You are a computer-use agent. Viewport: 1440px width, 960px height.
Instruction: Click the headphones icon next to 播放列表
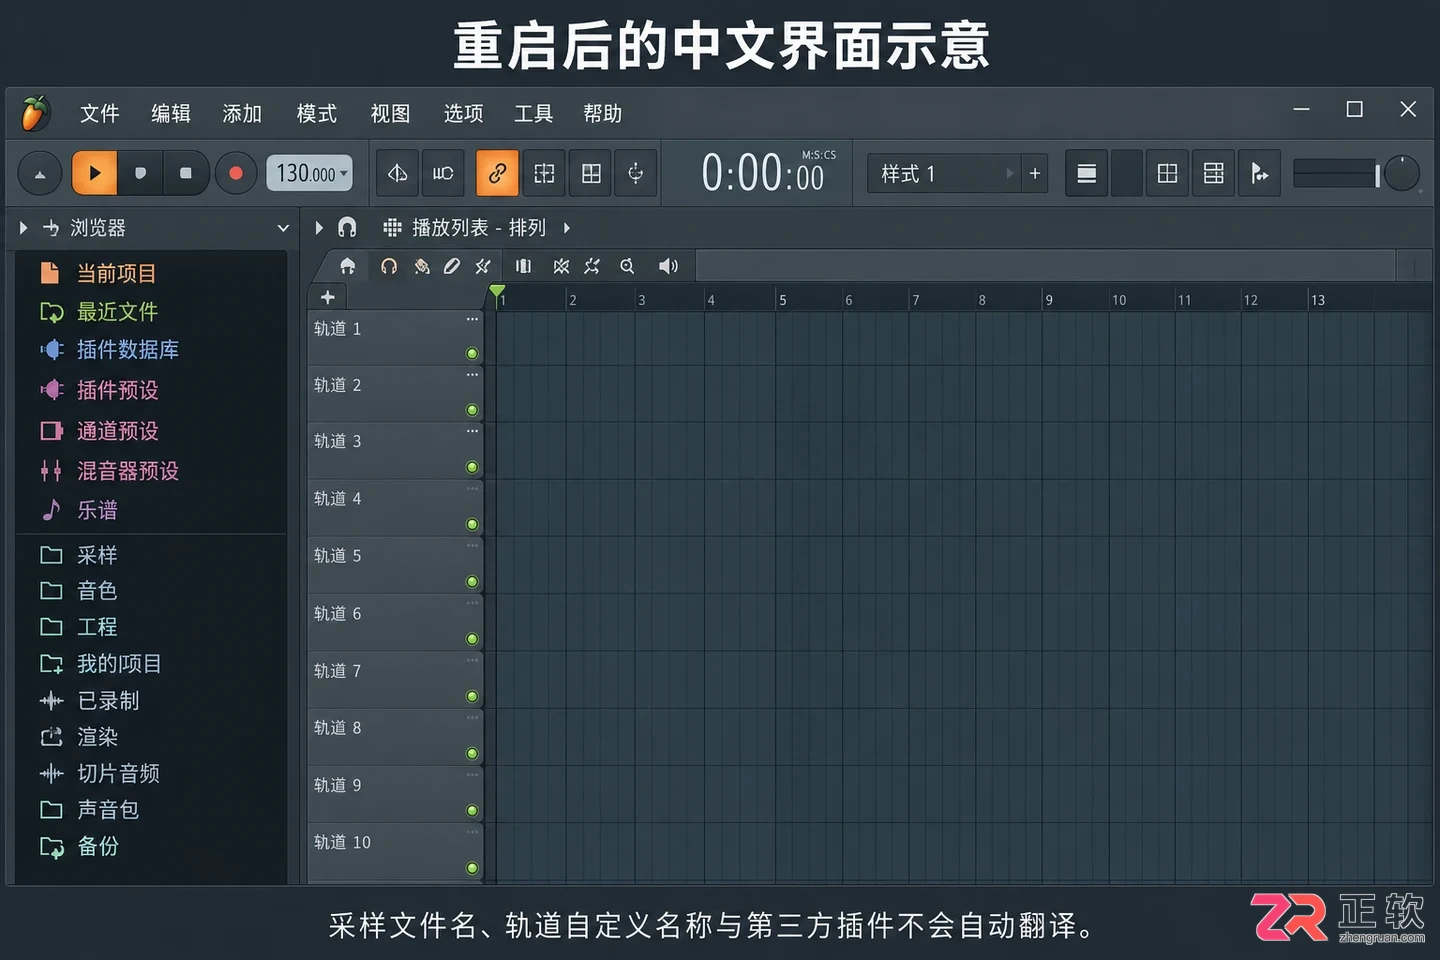pyautogui.click(x=347, y=228)
